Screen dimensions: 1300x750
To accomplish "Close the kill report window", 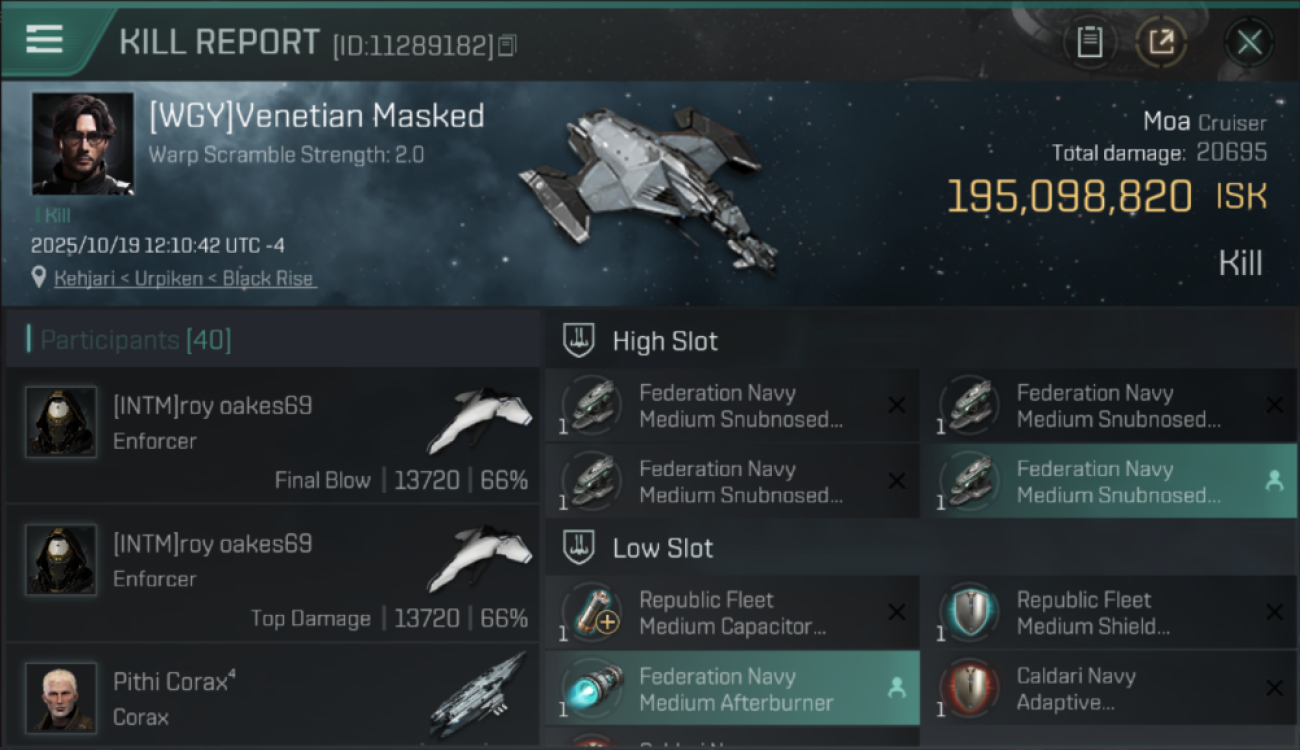I will [1249, 42].
